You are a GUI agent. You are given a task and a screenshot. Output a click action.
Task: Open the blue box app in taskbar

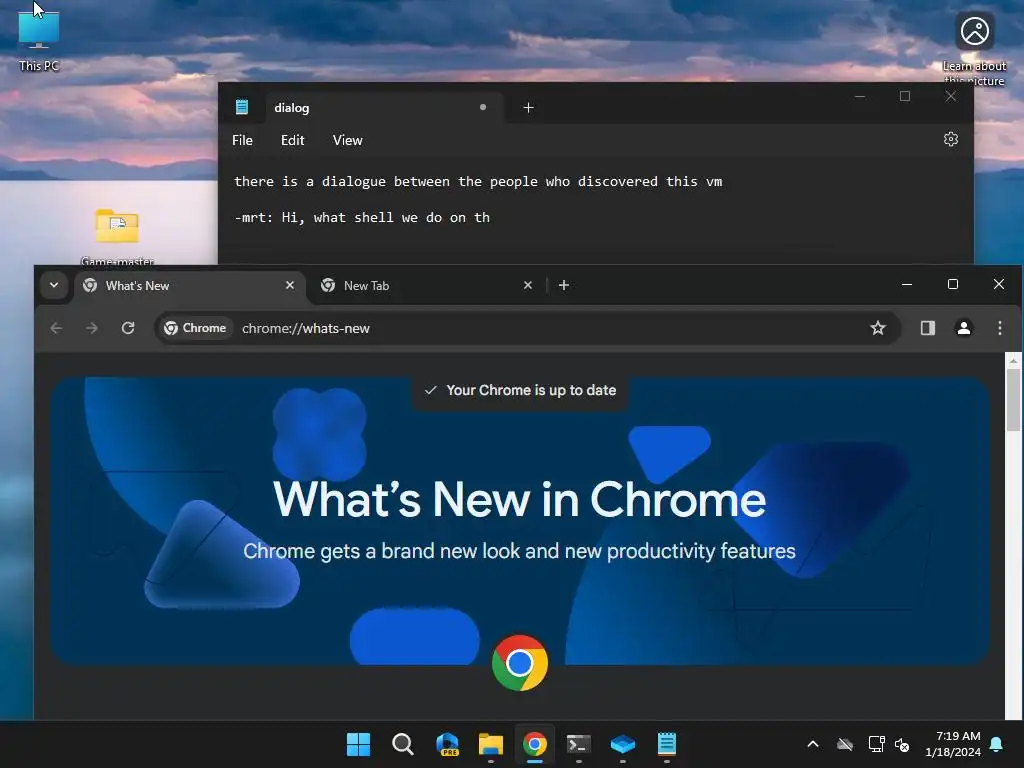click(622, 744)
